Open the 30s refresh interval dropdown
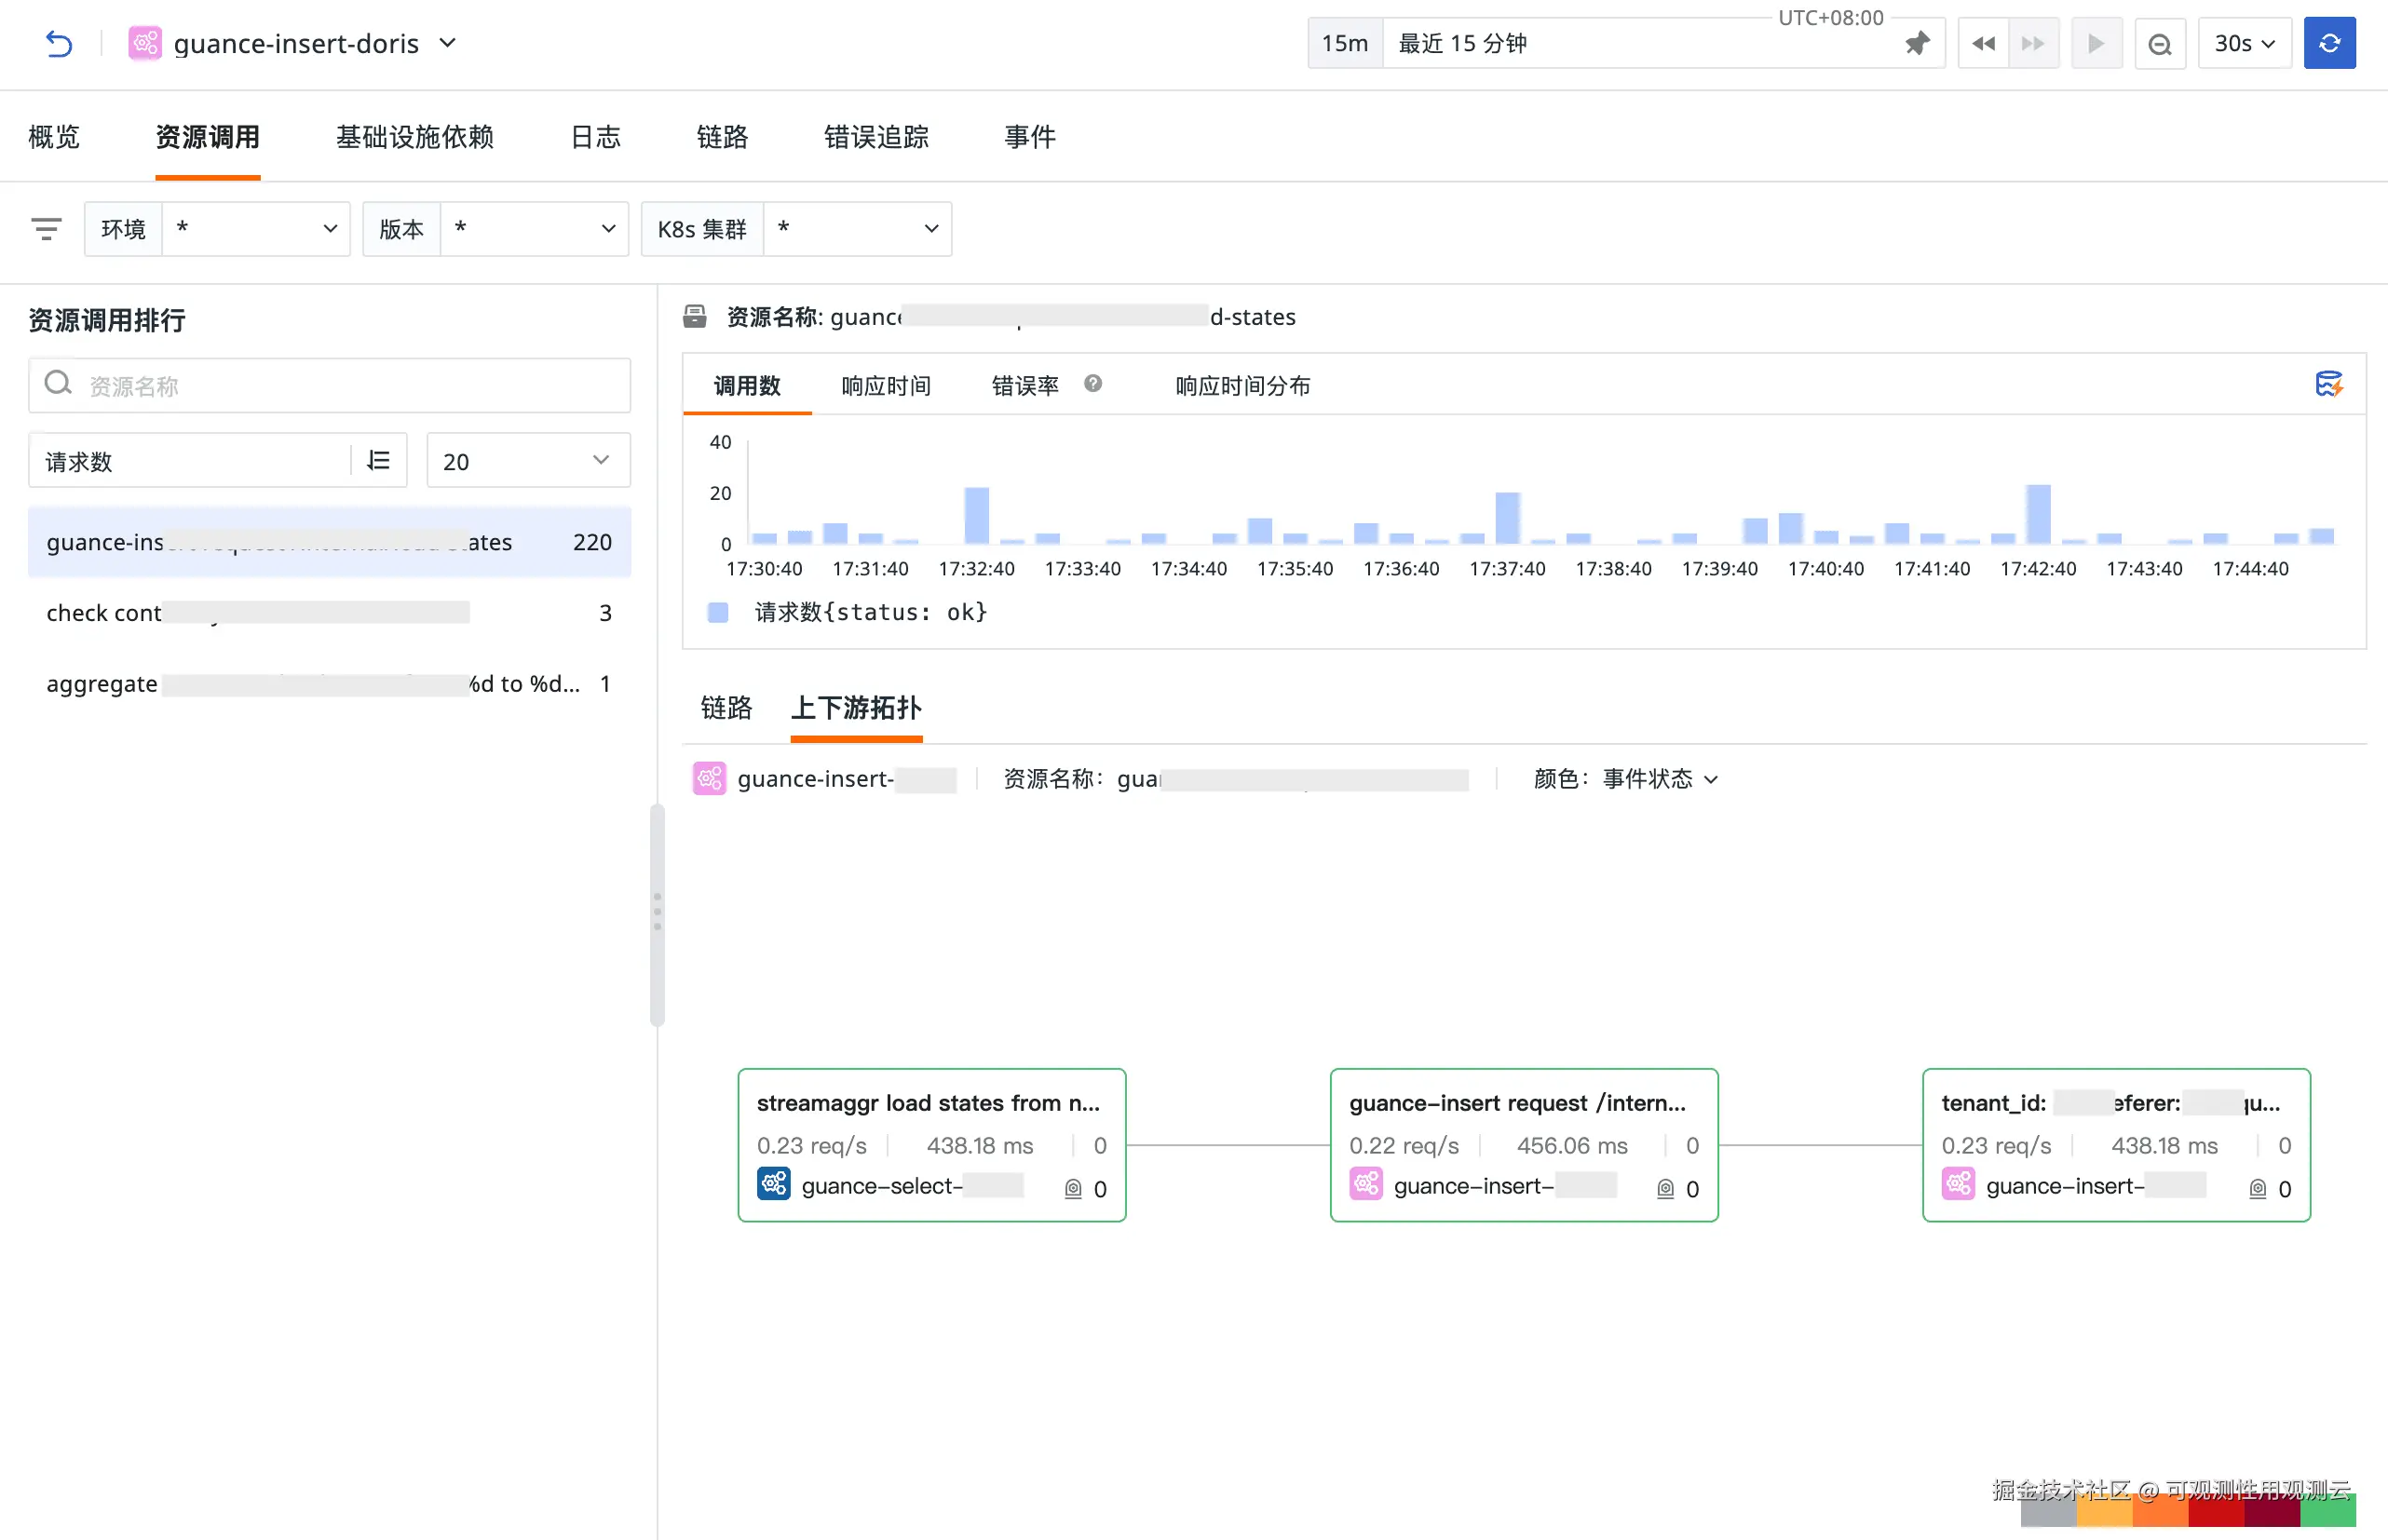The width and height of the screenshot is (2388, 1540). point(2243,43)
